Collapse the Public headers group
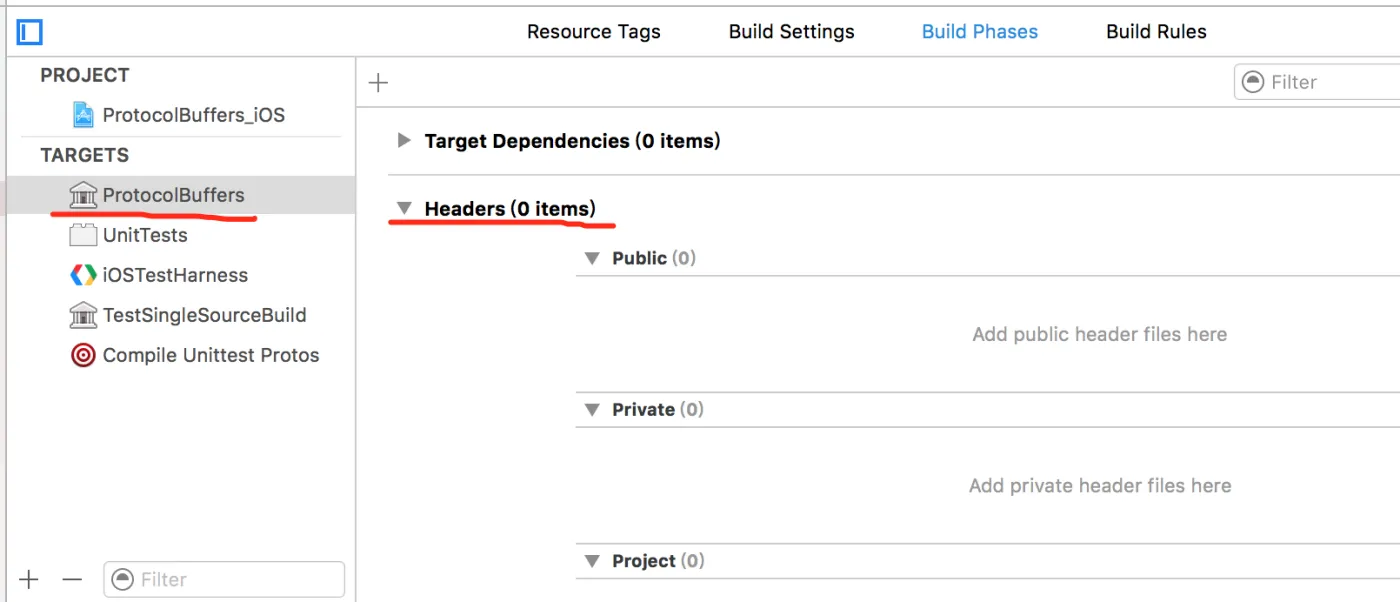1400x602 pixels. [x=592, y=258]
